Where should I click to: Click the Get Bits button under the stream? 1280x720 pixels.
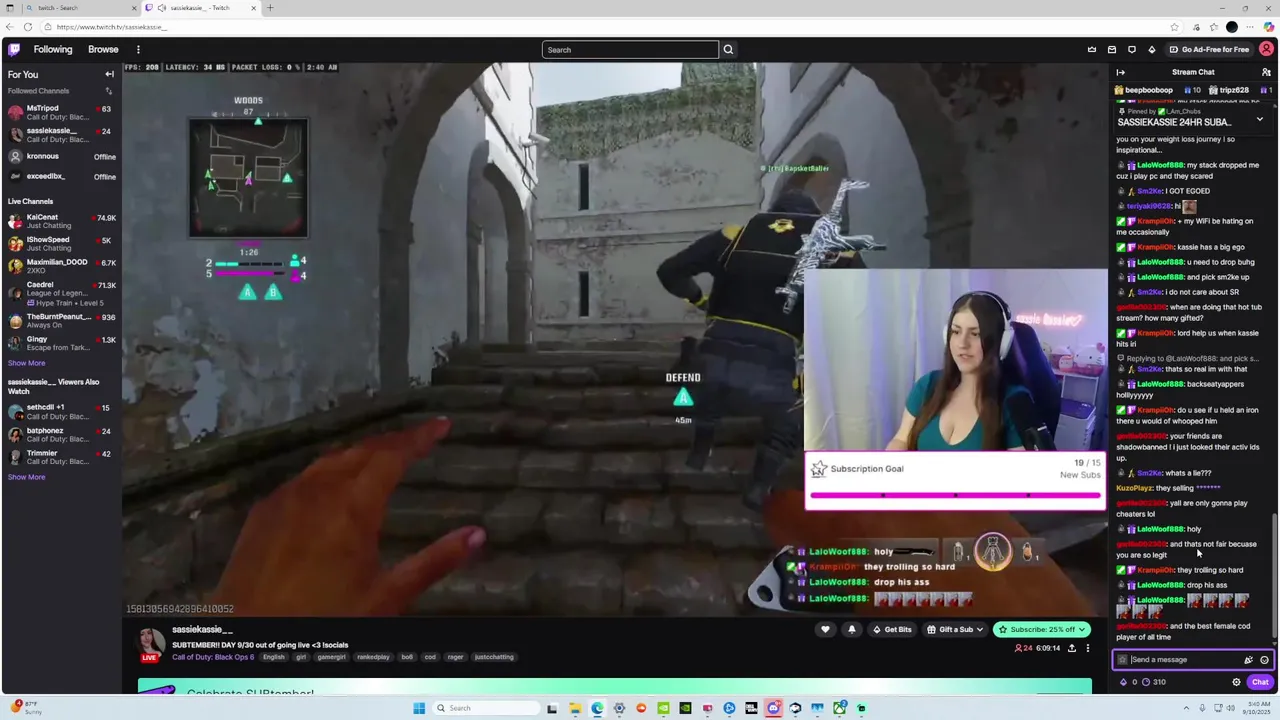[x=891, y=629]
